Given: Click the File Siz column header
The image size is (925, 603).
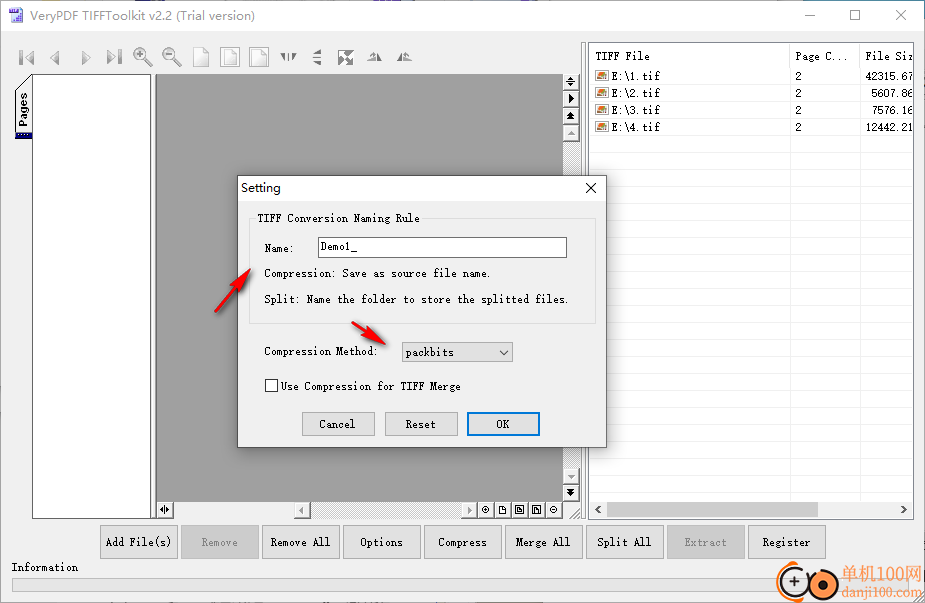Looking at the screenshot, I should [x=887, y=56].
